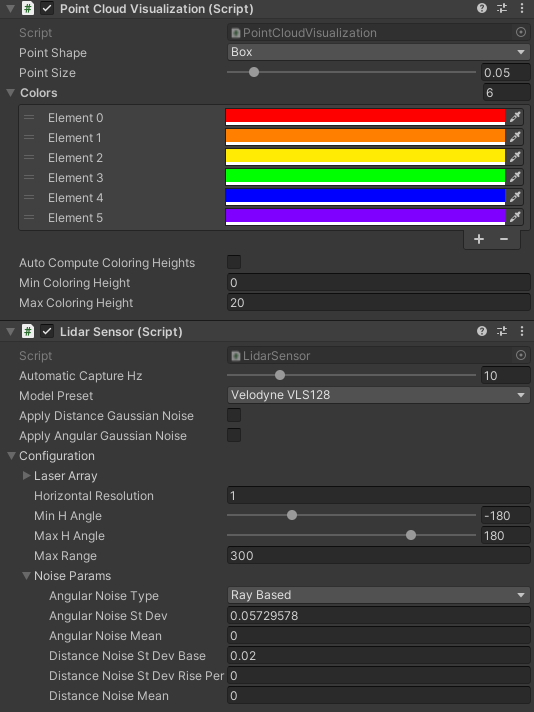Edit the Distance Noise Mean field
This screenshot has width=534, height=712.
coord(378,695)
